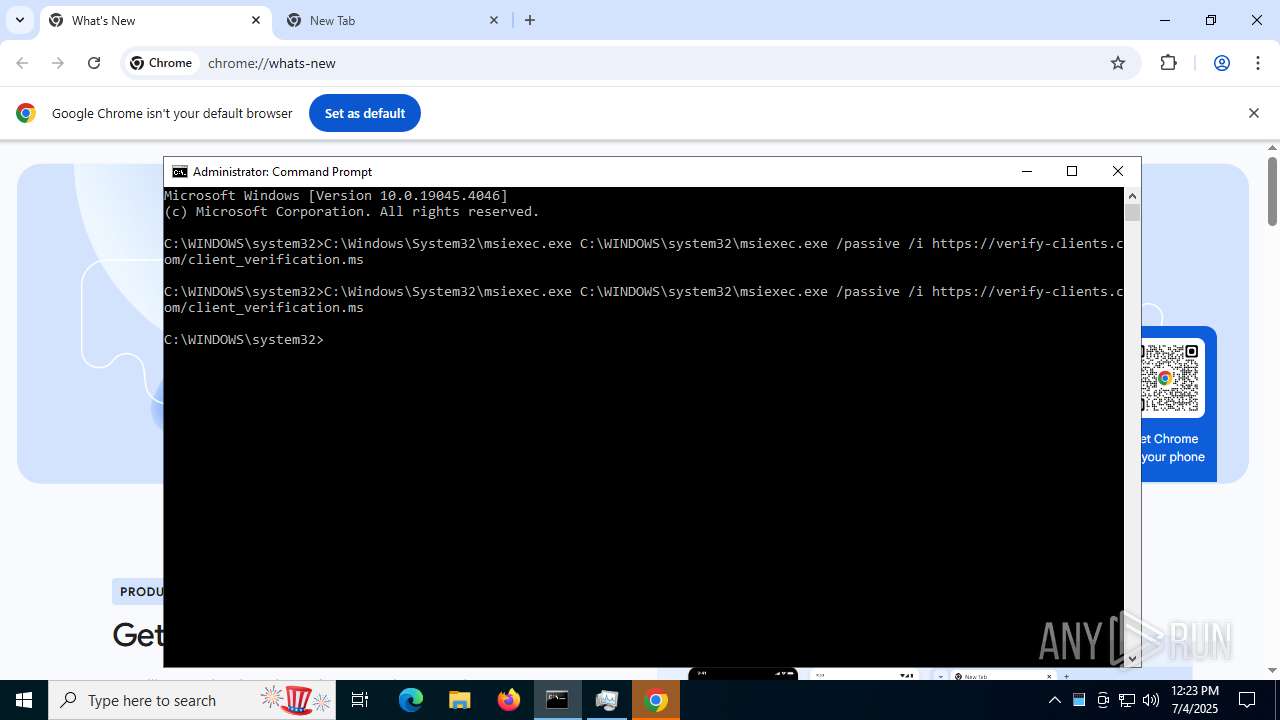Close the What's New tab
This screenshot has width=1280, height=720.
click(x=256, y=20)
